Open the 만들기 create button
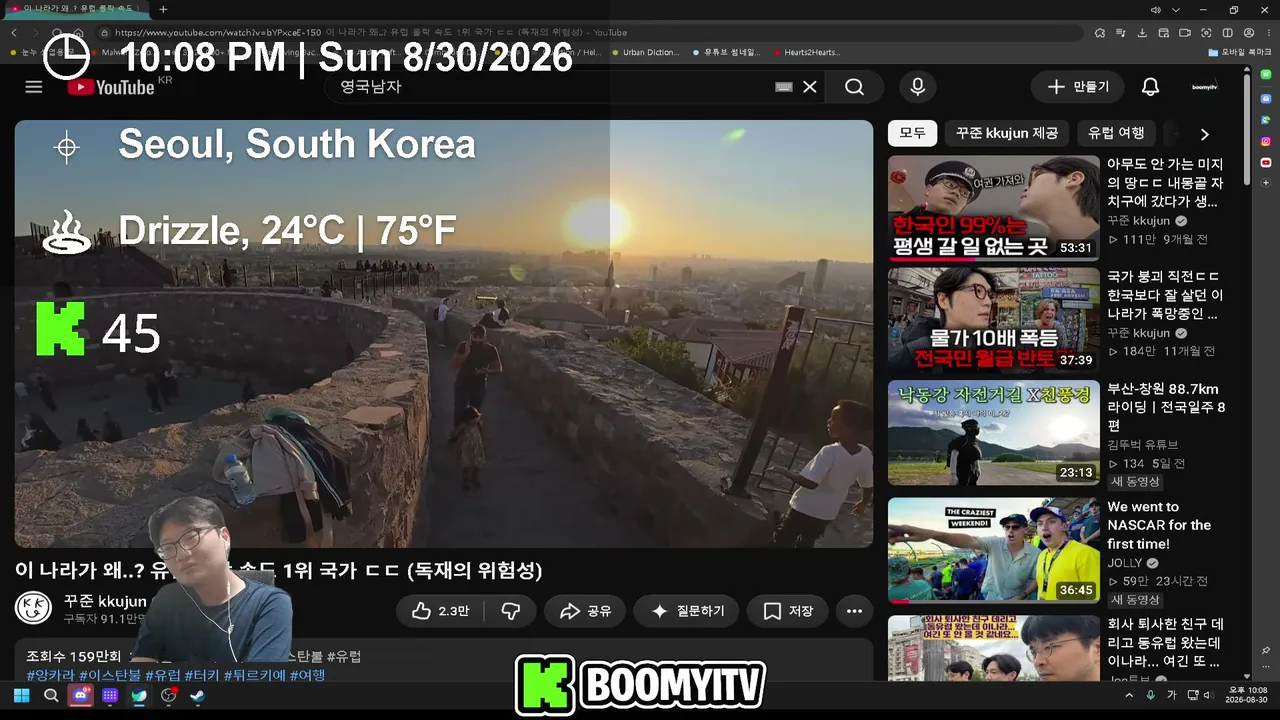The image size is (1280, 720). pyautogui.click(x=1078, y=87)
